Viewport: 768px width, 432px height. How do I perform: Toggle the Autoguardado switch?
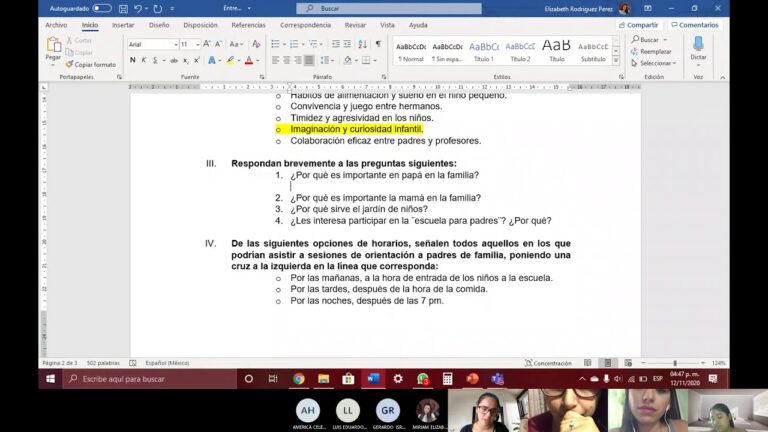pyautogui.click(x=101, y=8)
